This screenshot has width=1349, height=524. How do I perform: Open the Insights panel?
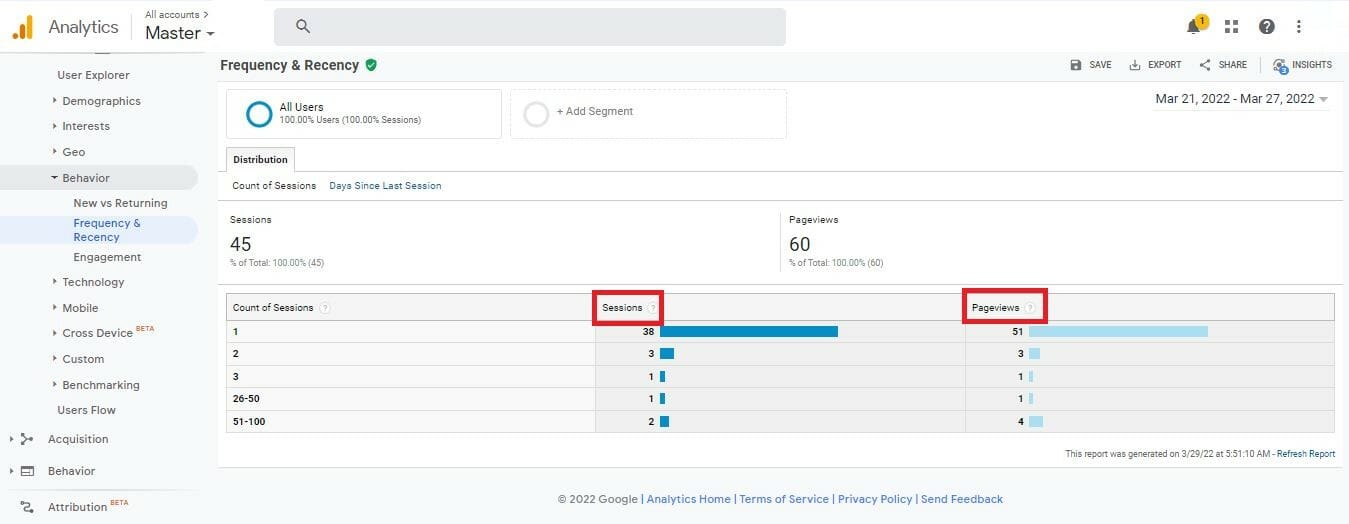(x=1302, y=65)
